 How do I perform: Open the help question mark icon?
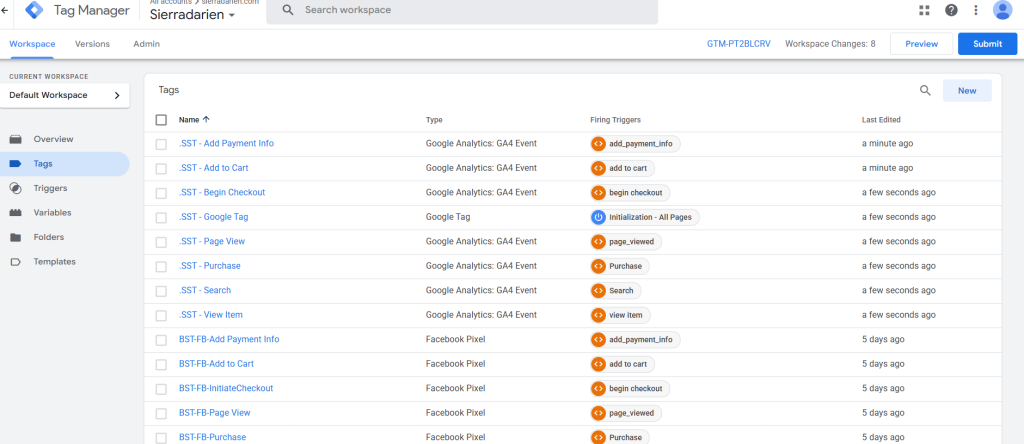click(x=952, y=10)
